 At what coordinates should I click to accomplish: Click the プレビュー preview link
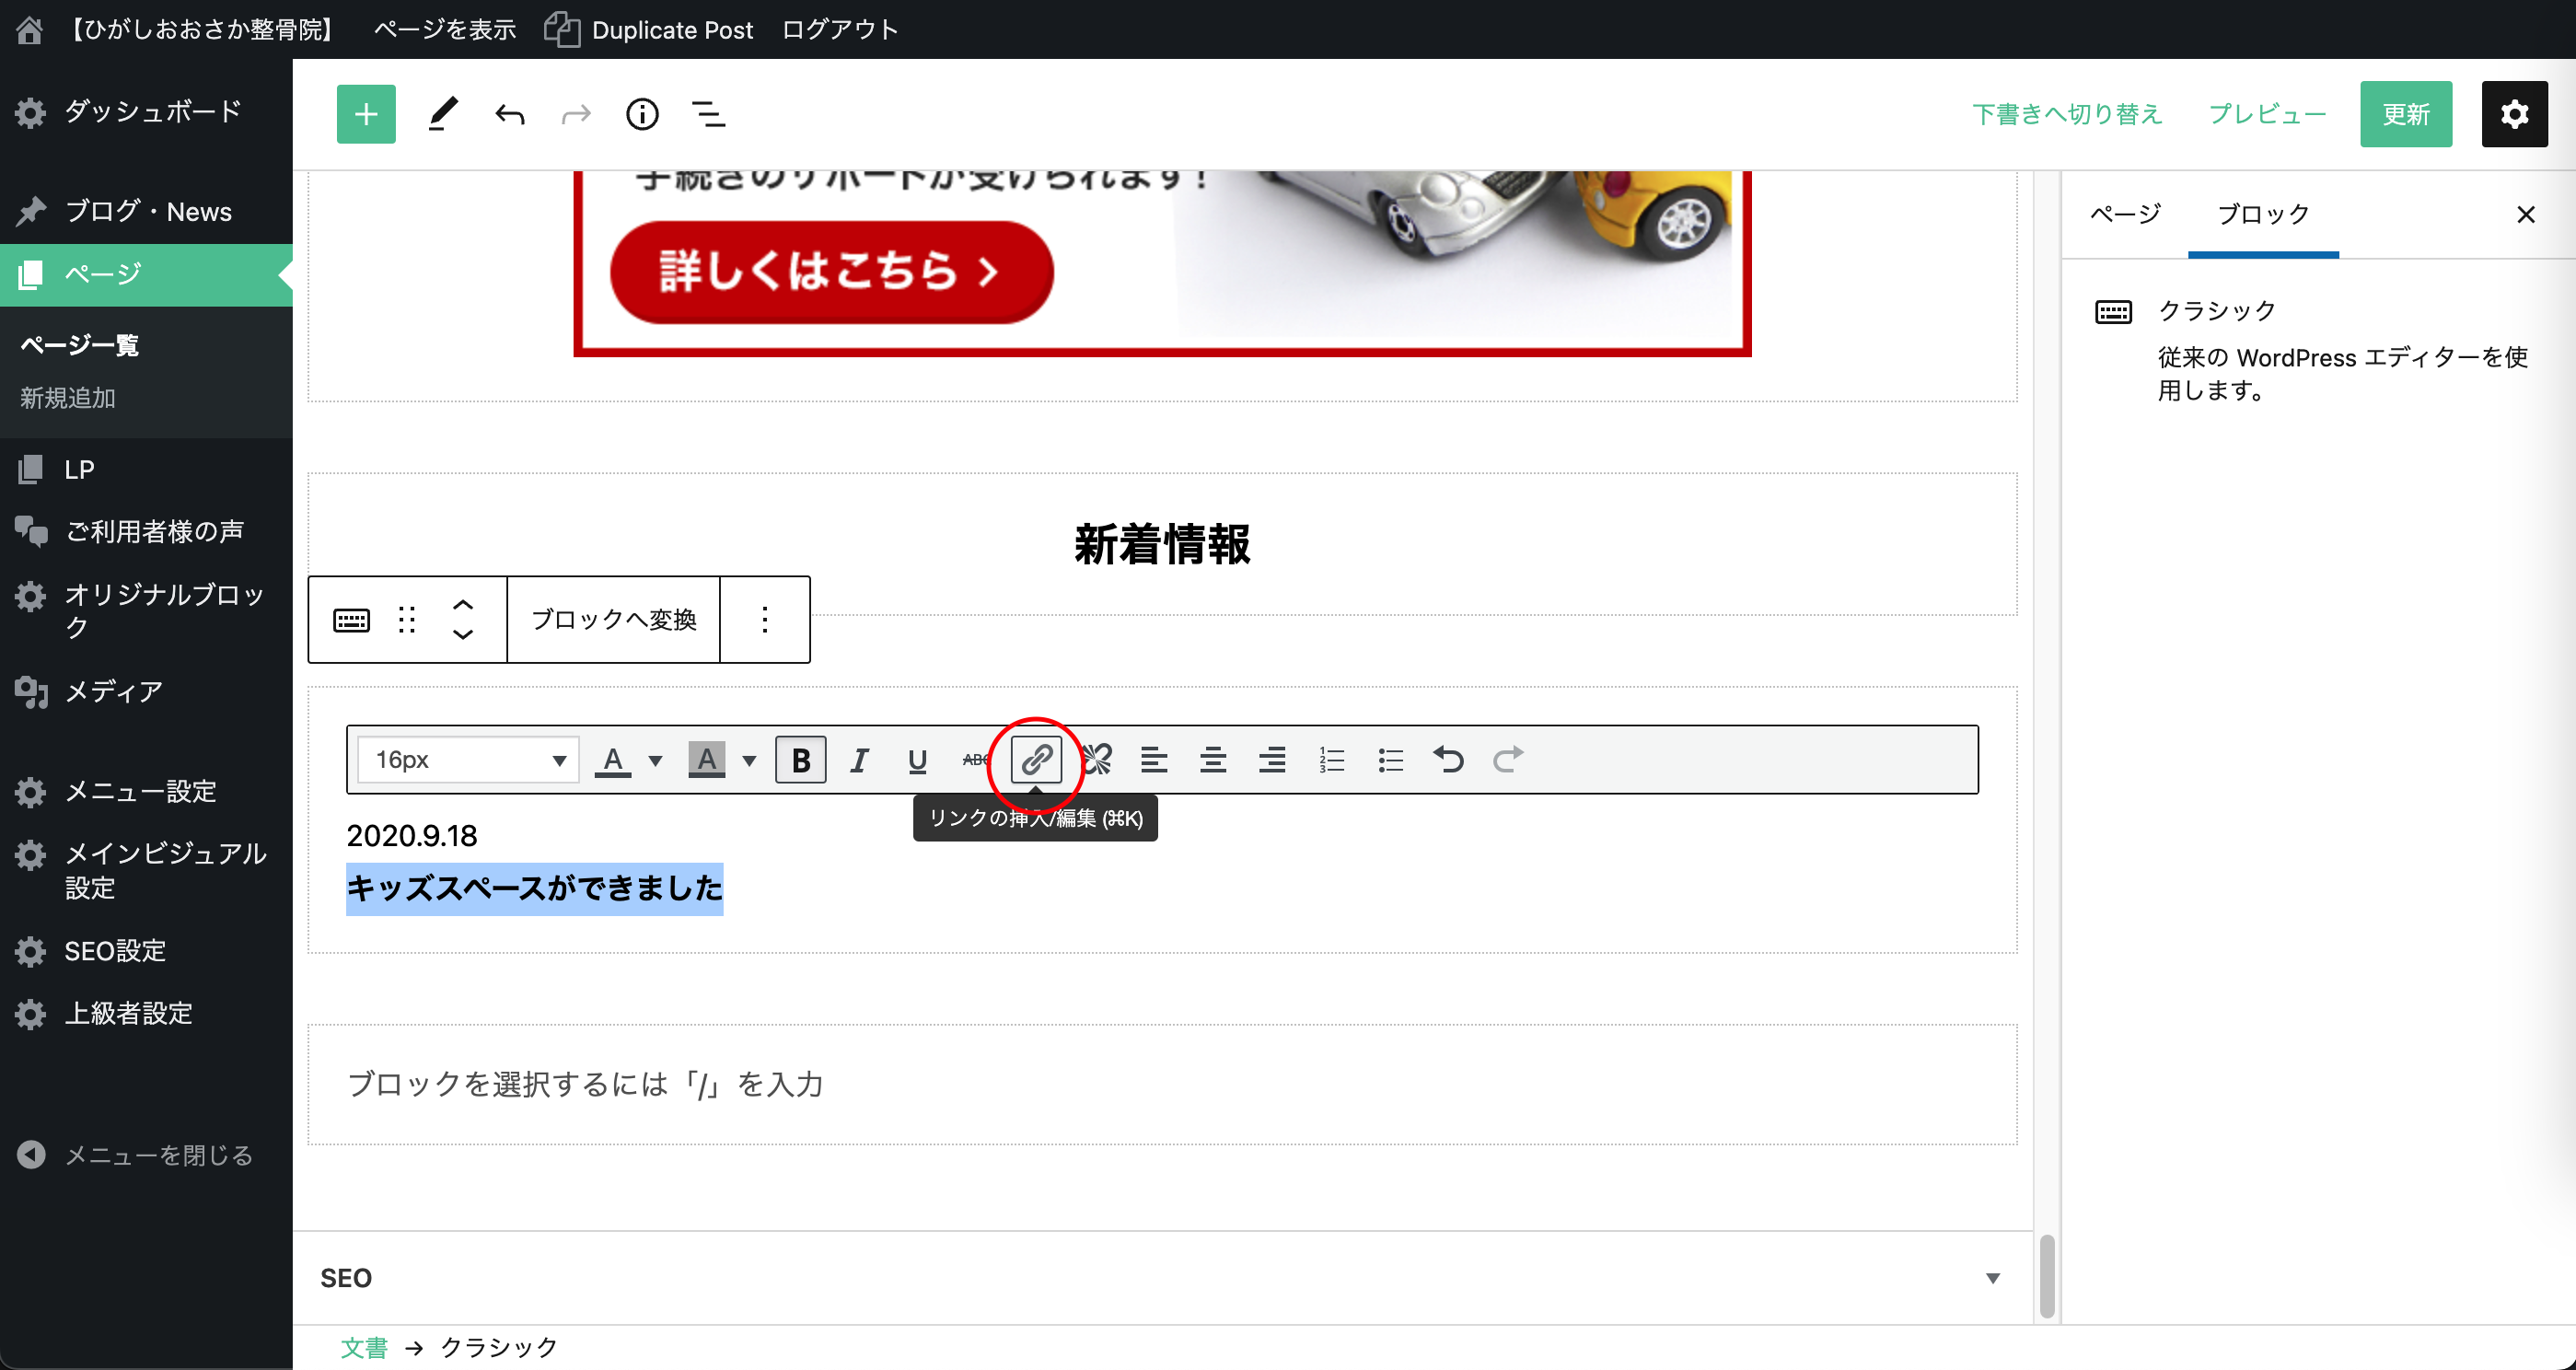pos(2266,114)
